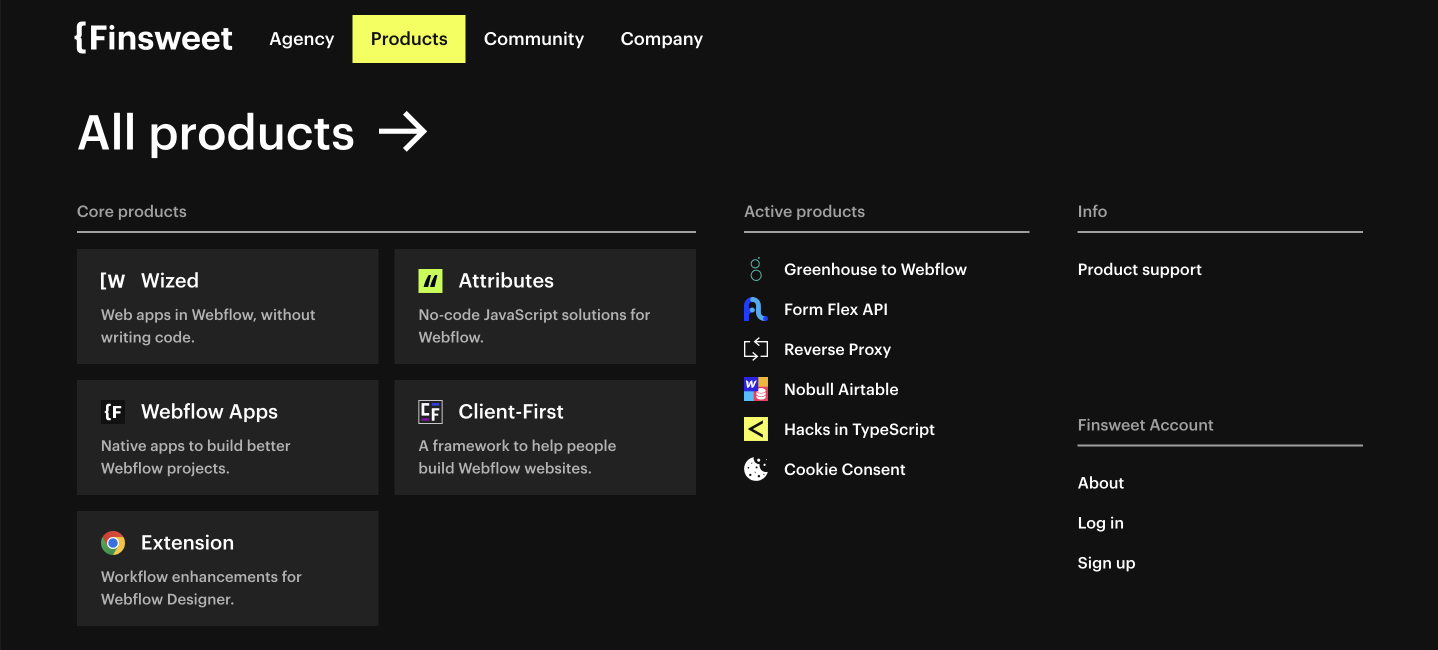
Task: Click the Finsweet logo
Action: tap(153, 38)
